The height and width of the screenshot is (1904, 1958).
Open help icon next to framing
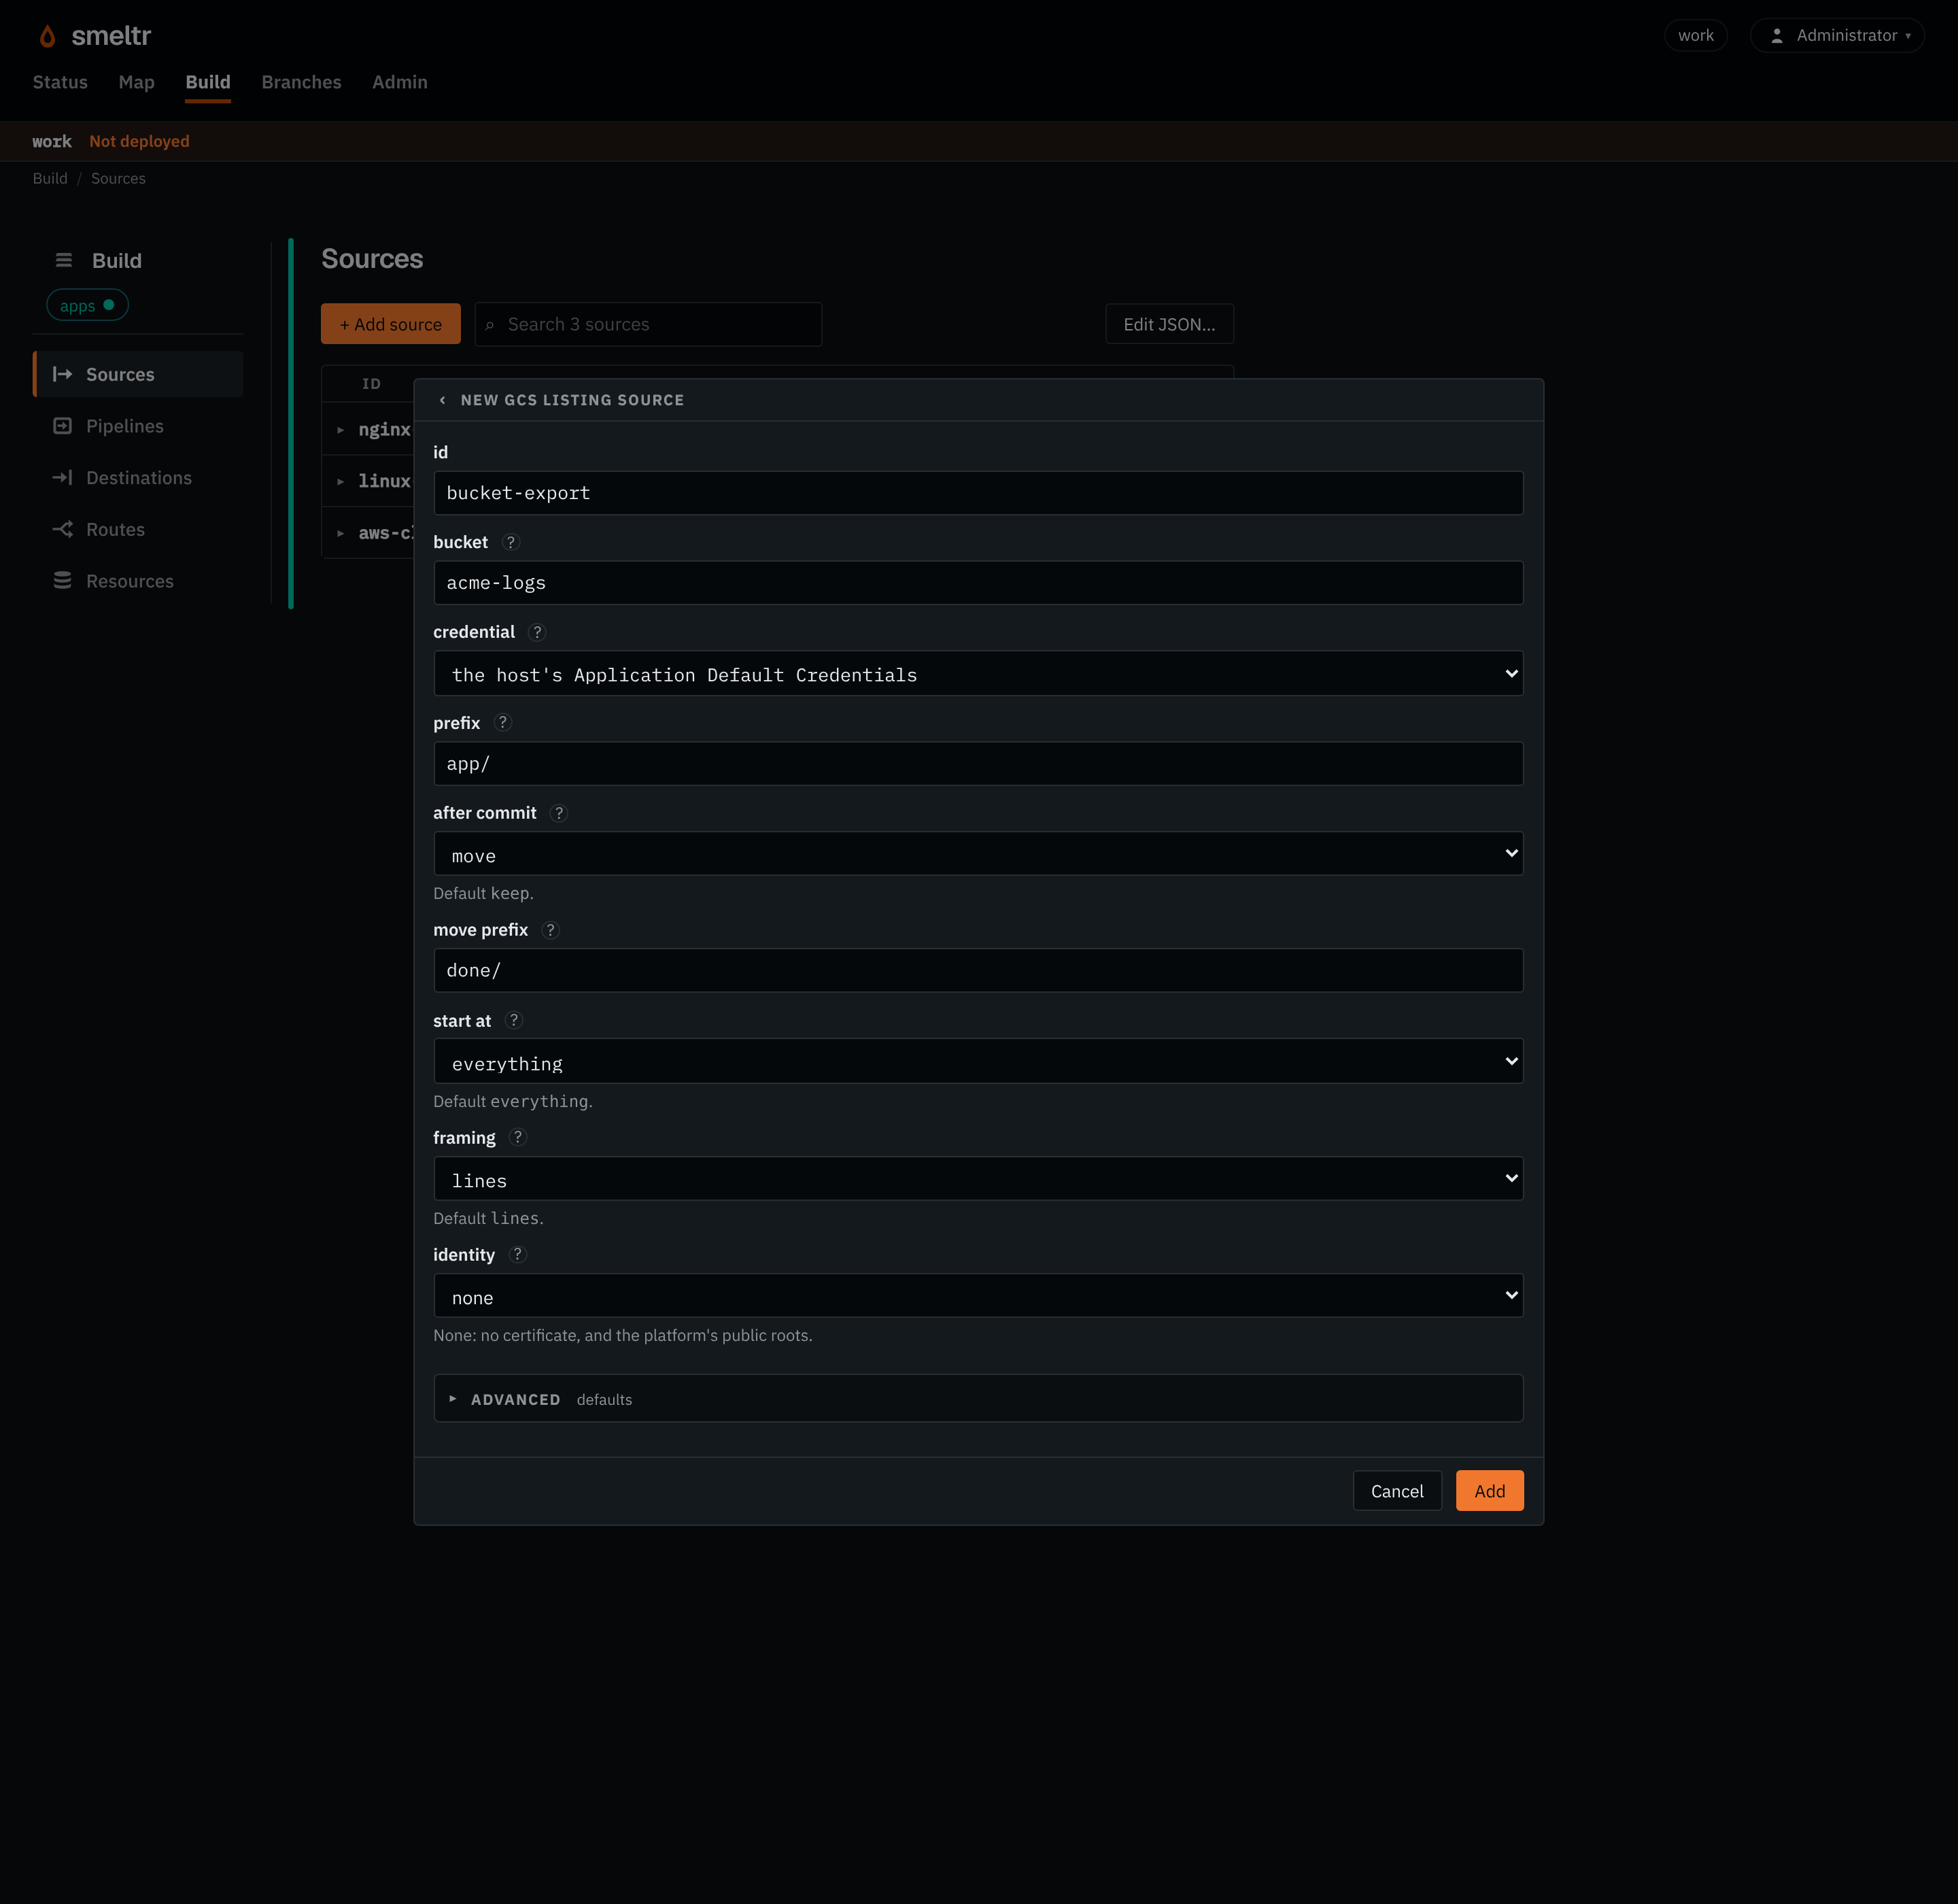coord(517,1137)
